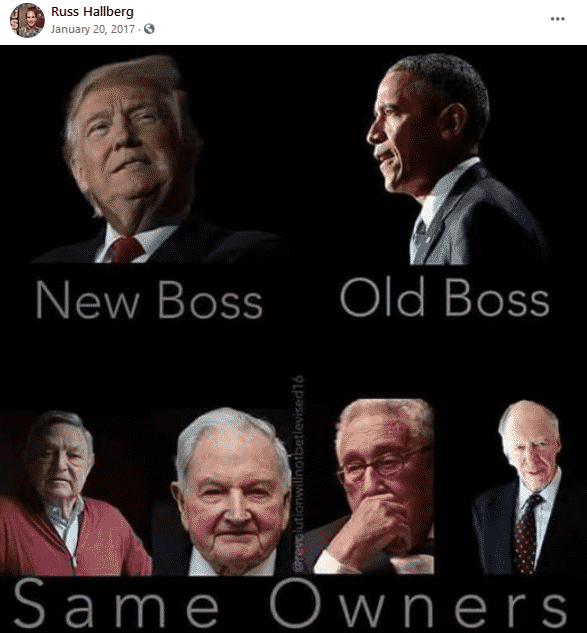Select the side-profile portrait above "Old Boss"
Image resolution: width=587 pixels, height=633 pixels.
[x=456, y=159]
